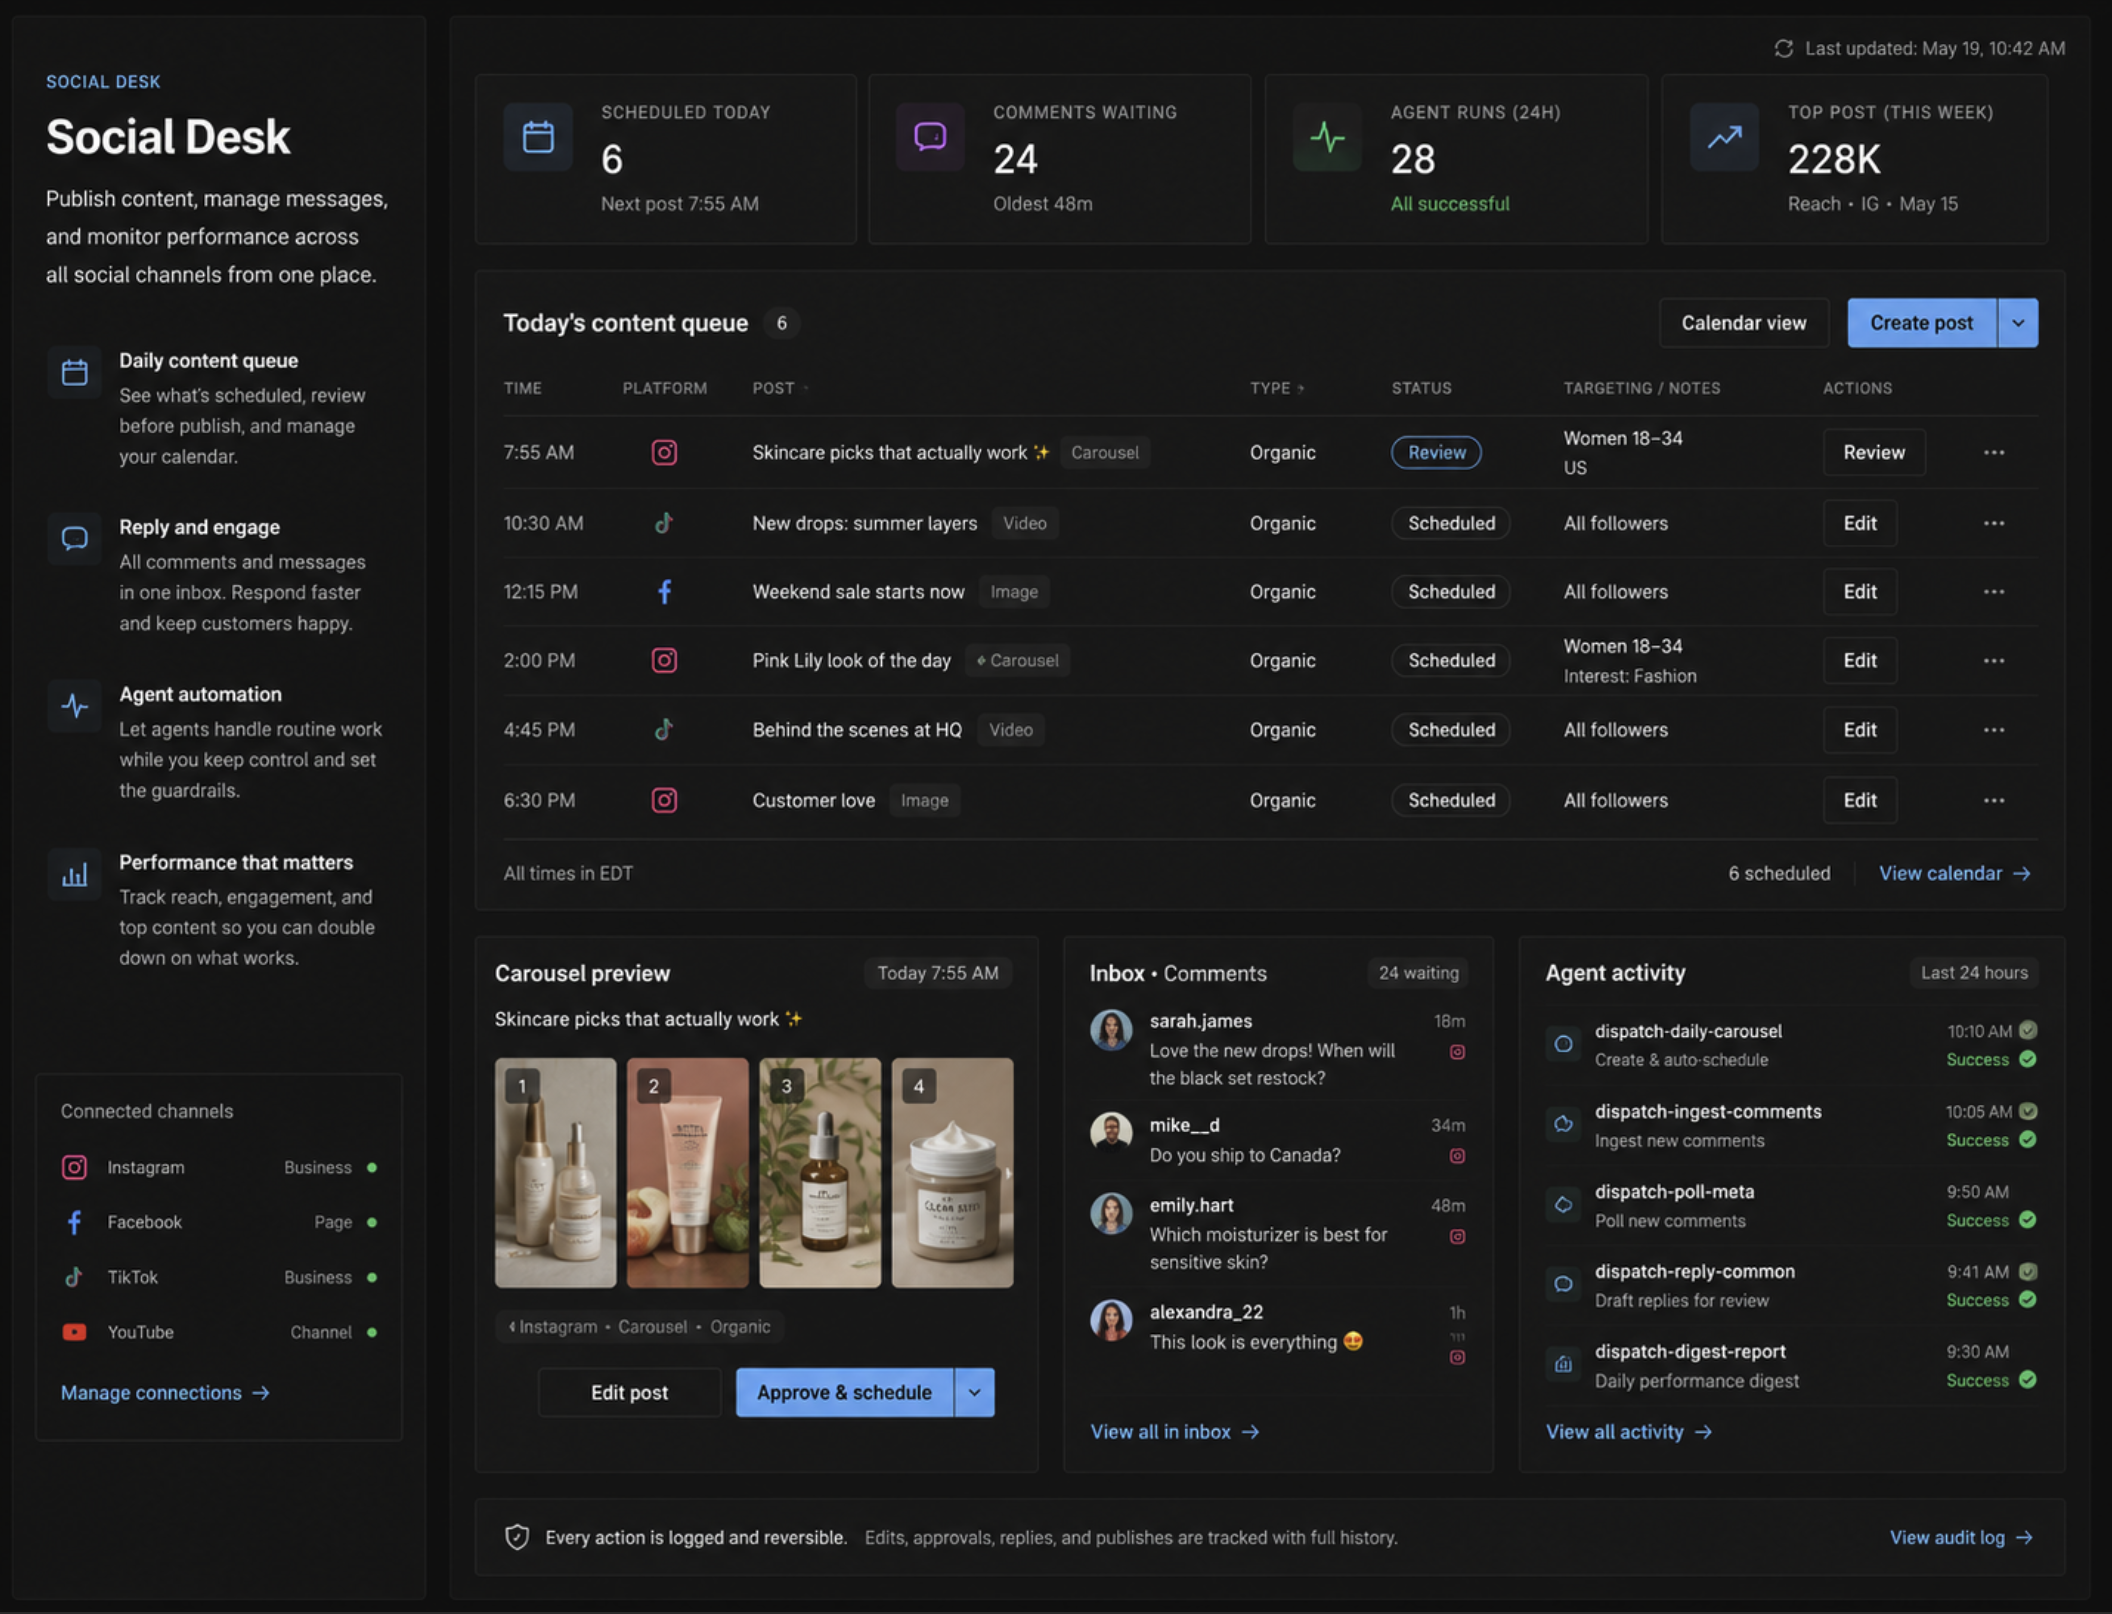Click the Reply and engage chat icon

75,539
